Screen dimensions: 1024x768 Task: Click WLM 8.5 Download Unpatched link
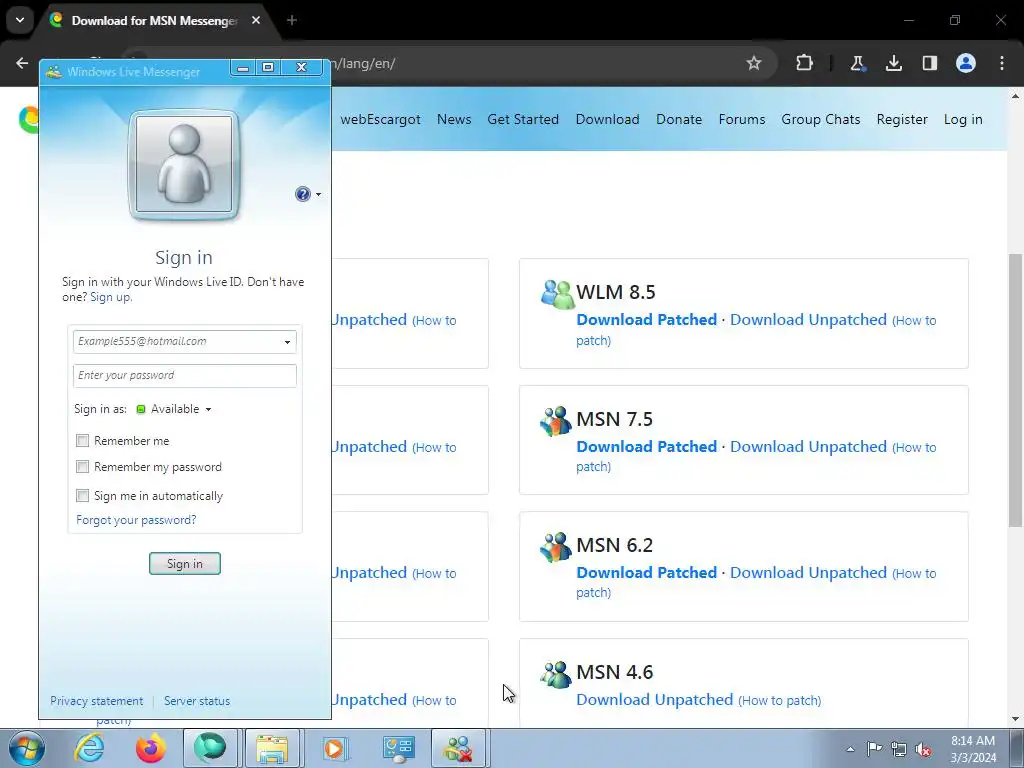(x=808, y=320)
